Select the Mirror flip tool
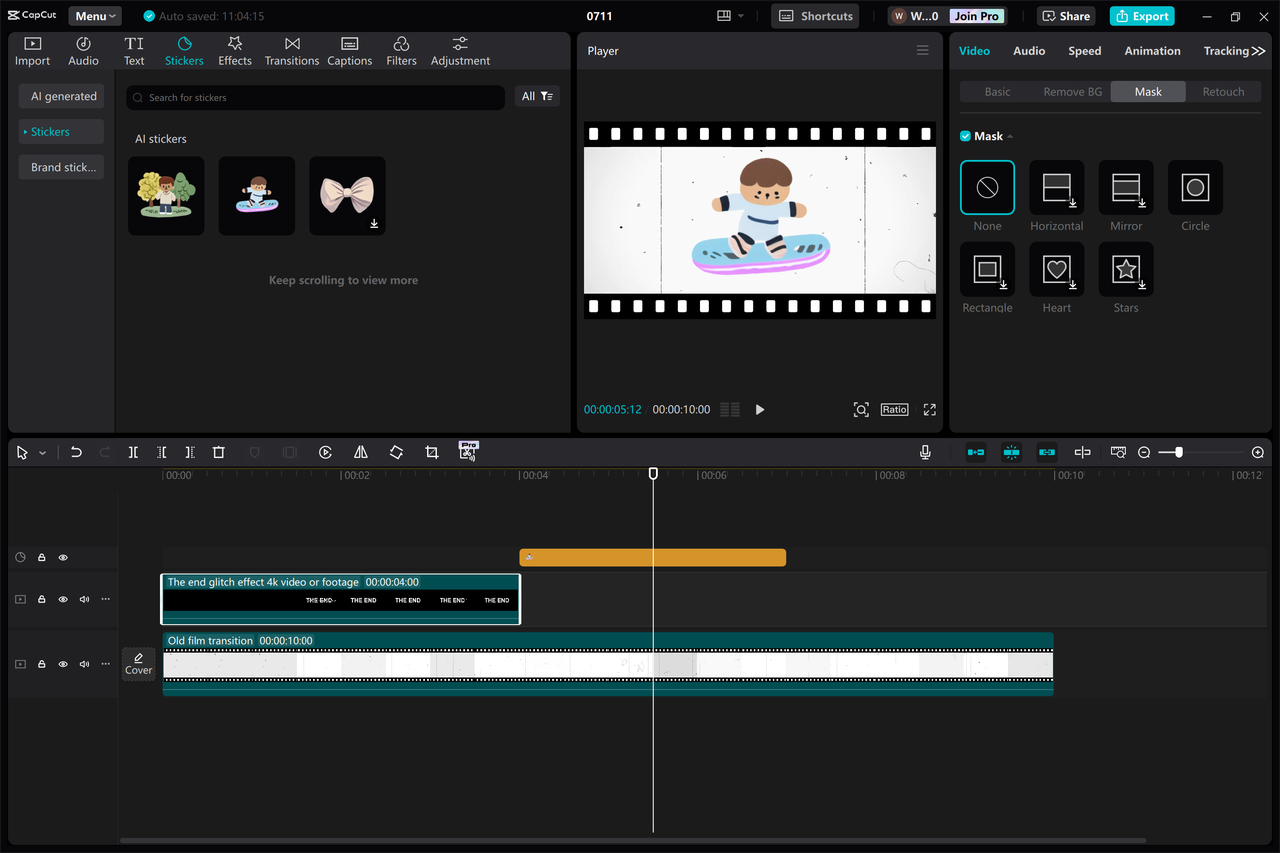This screenshot has width=1280, height=853. (x=360, y=452)
